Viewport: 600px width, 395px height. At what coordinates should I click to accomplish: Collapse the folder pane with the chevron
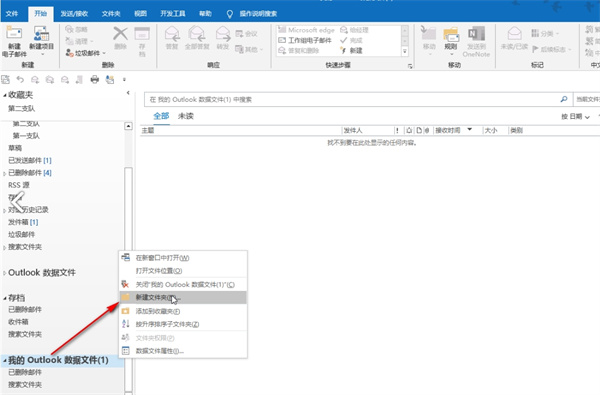coord(128,93)
